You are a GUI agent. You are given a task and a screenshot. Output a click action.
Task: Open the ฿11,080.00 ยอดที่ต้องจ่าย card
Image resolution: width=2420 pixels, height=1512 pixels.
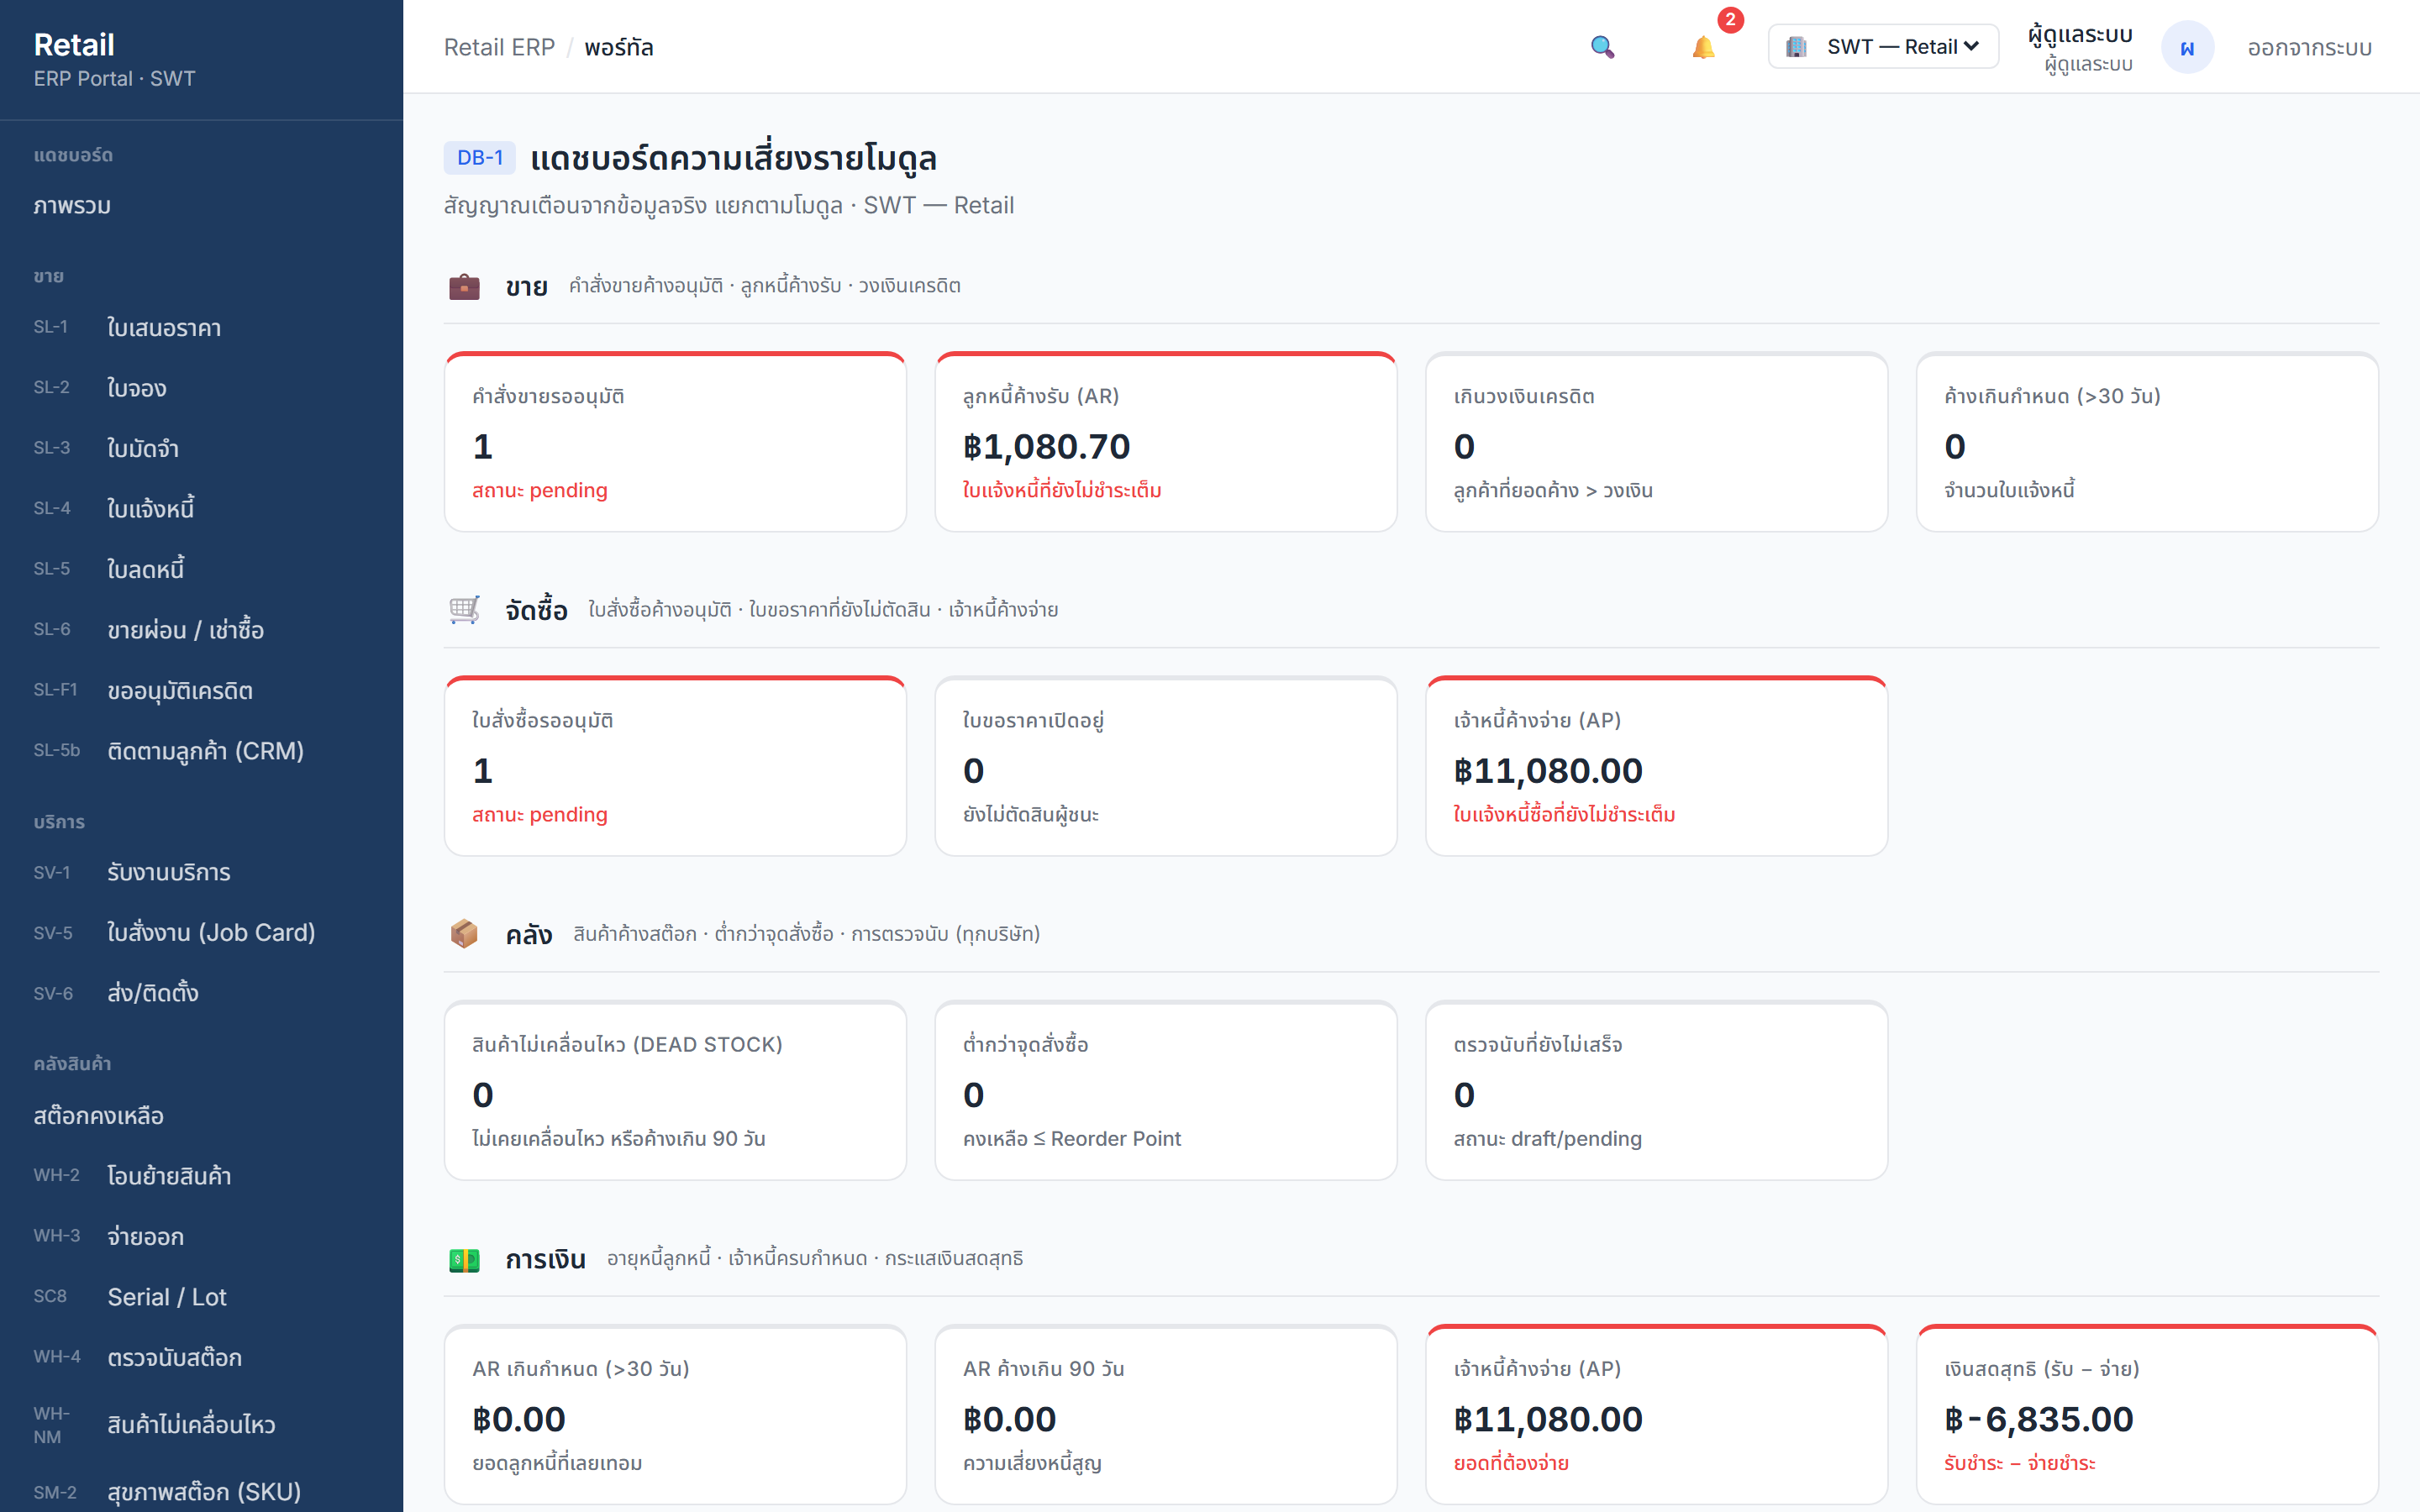click(x=1657, y=1415)
